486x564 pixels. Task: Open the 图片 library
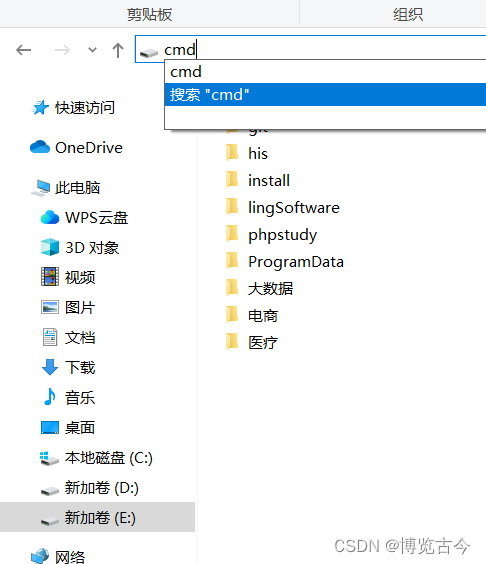tap(80, 308)
